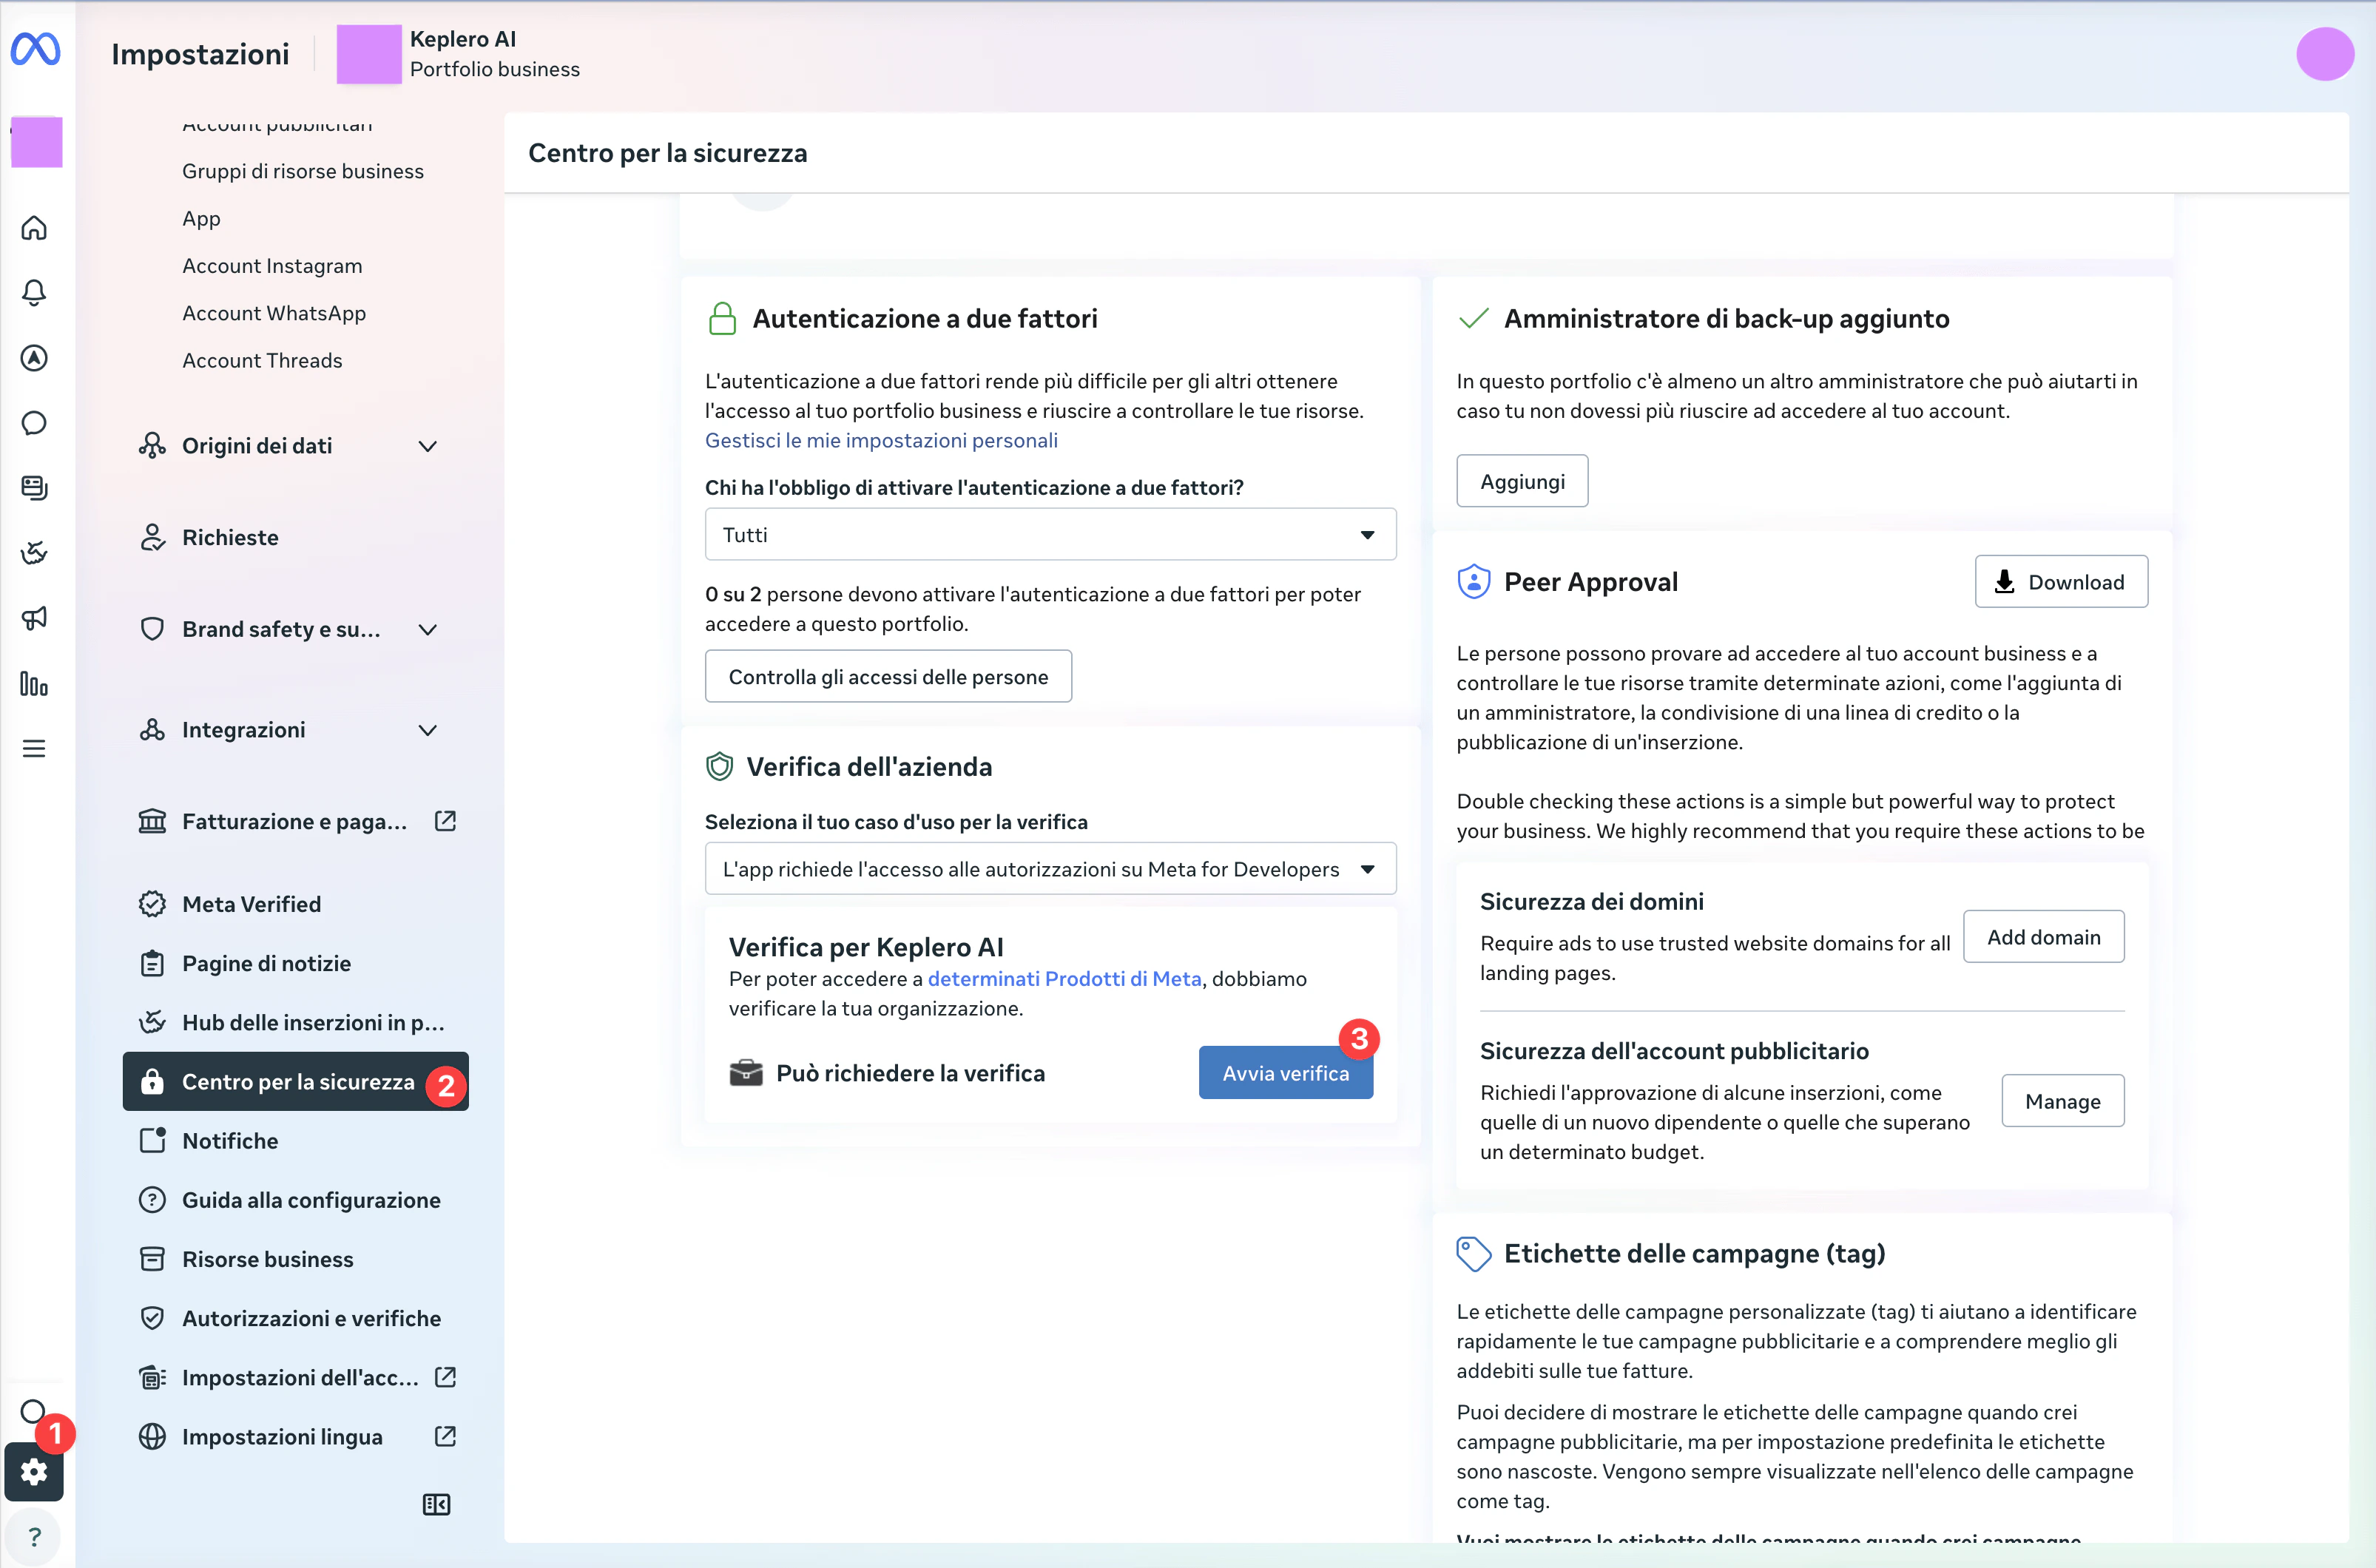Expand Integrazioni section chevron
This screenshot has height=1568, width=2376.
(427, 730)
